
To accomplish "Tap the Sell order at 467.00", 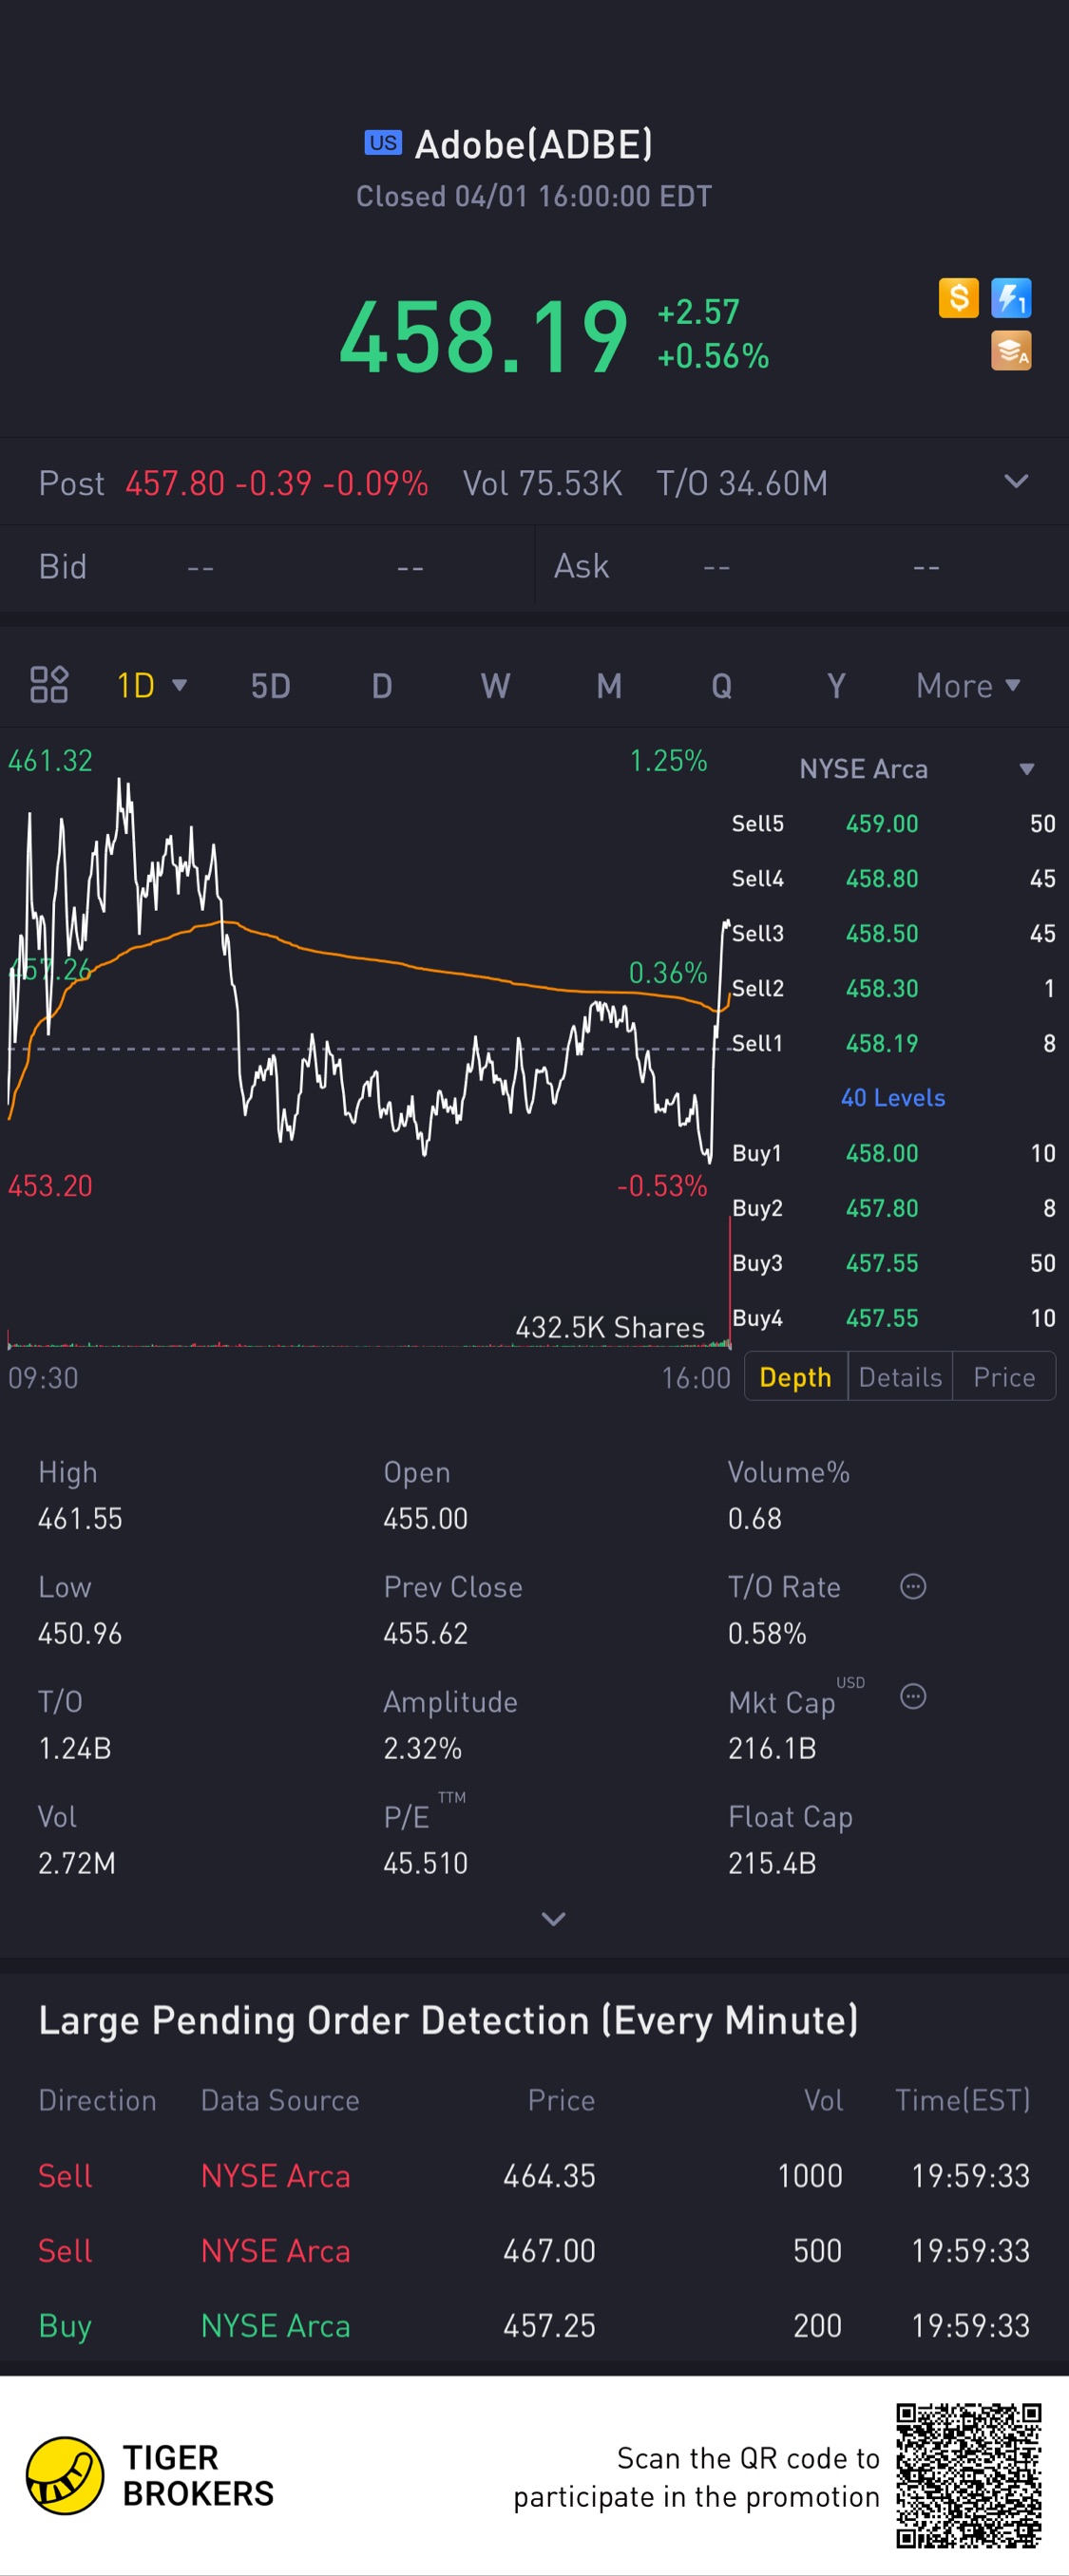I will click(x=534, y=2251).
